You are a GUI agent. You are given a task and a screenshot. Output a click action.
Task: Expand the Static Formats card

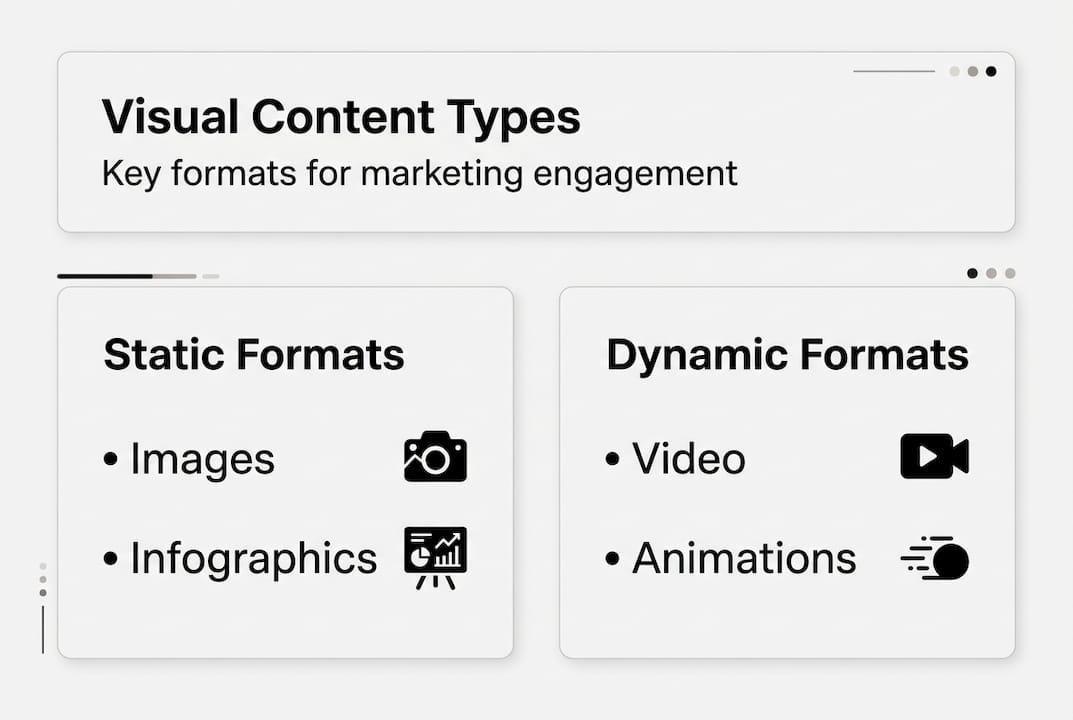click(x=285, y=472)
